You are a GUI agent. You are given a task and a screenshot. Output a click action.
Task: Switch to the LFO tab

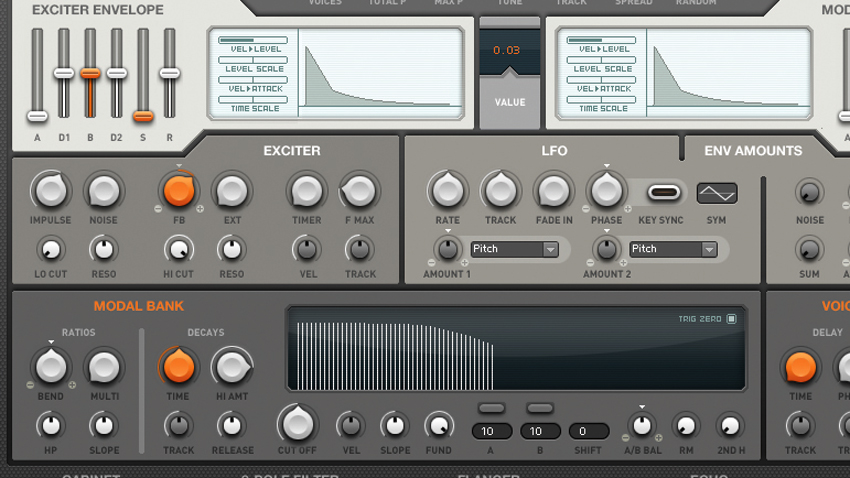[x=554, y=151]
